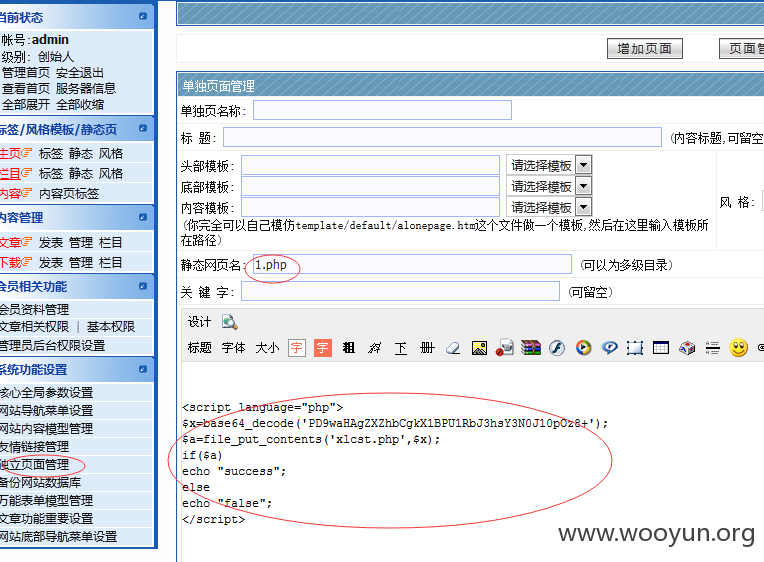This screenshot has height=562, width=764.
Task: Collapse the 标签/风格模板/静态页 panel
Action: pos(143,128)
